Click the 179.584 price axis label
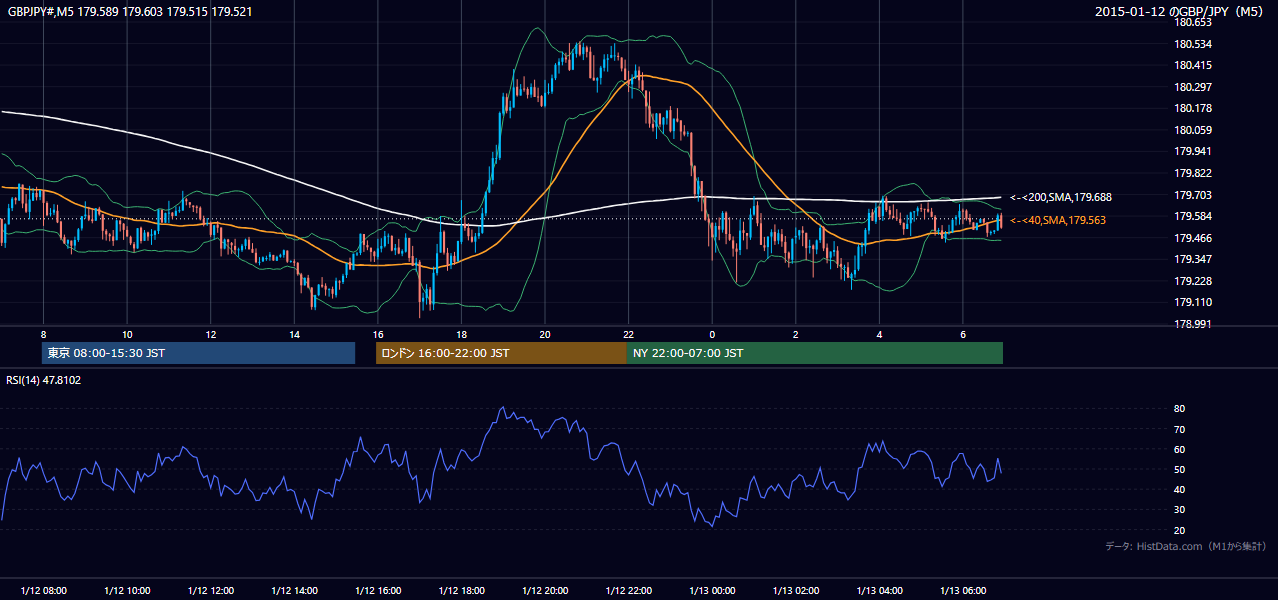This screenshot has width=1278, height=600. [1194, 216]
